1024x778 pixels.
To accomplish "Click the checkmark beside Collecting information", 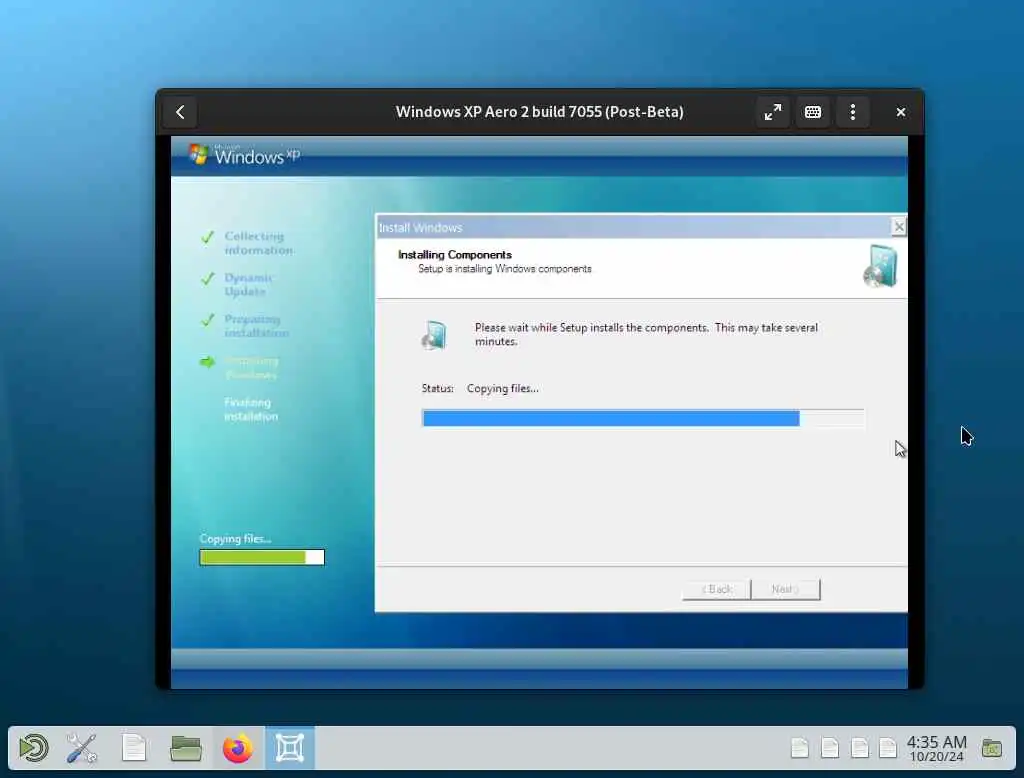I will (208, 237).
